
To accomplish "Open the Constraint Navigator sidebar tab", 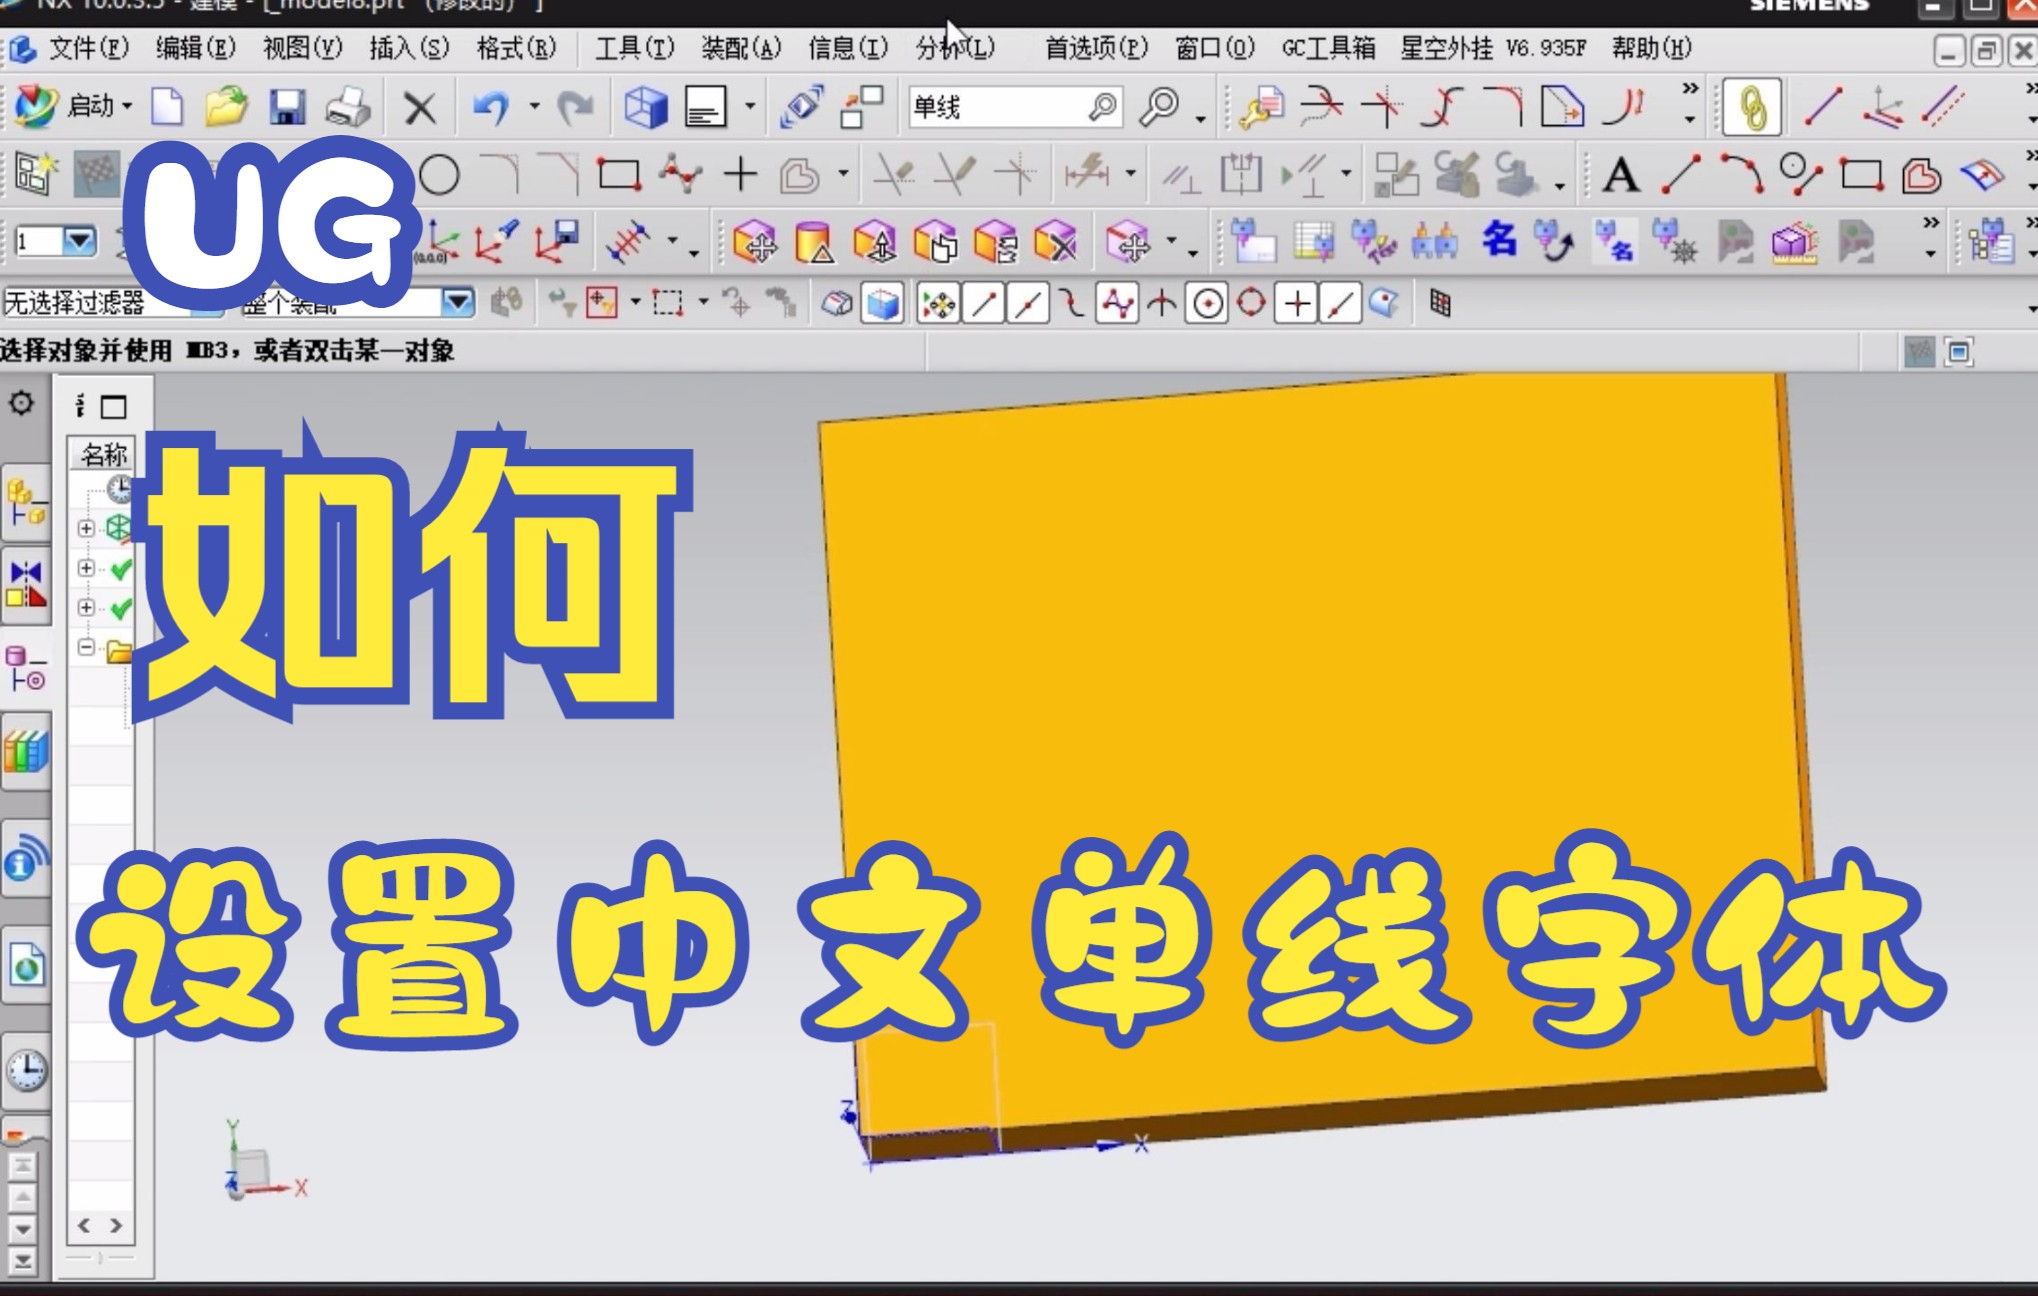I will pyautogui.click(x=26, y=585).
